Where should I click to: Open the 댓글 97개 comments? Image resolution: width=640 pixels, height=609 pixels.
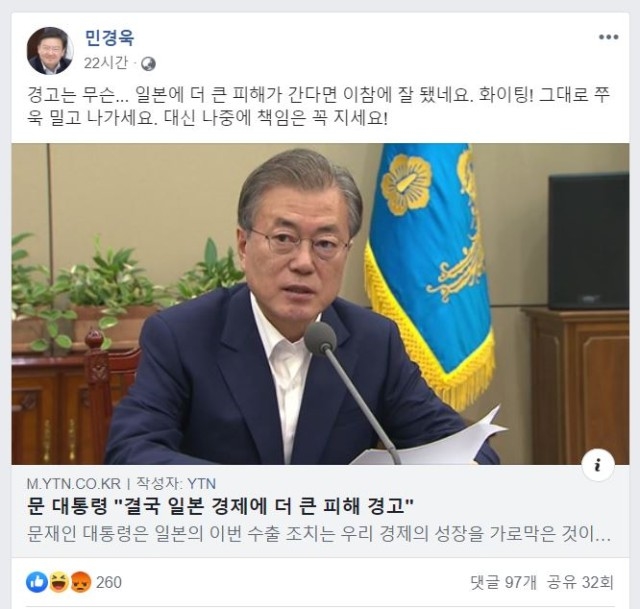point(504,582)
